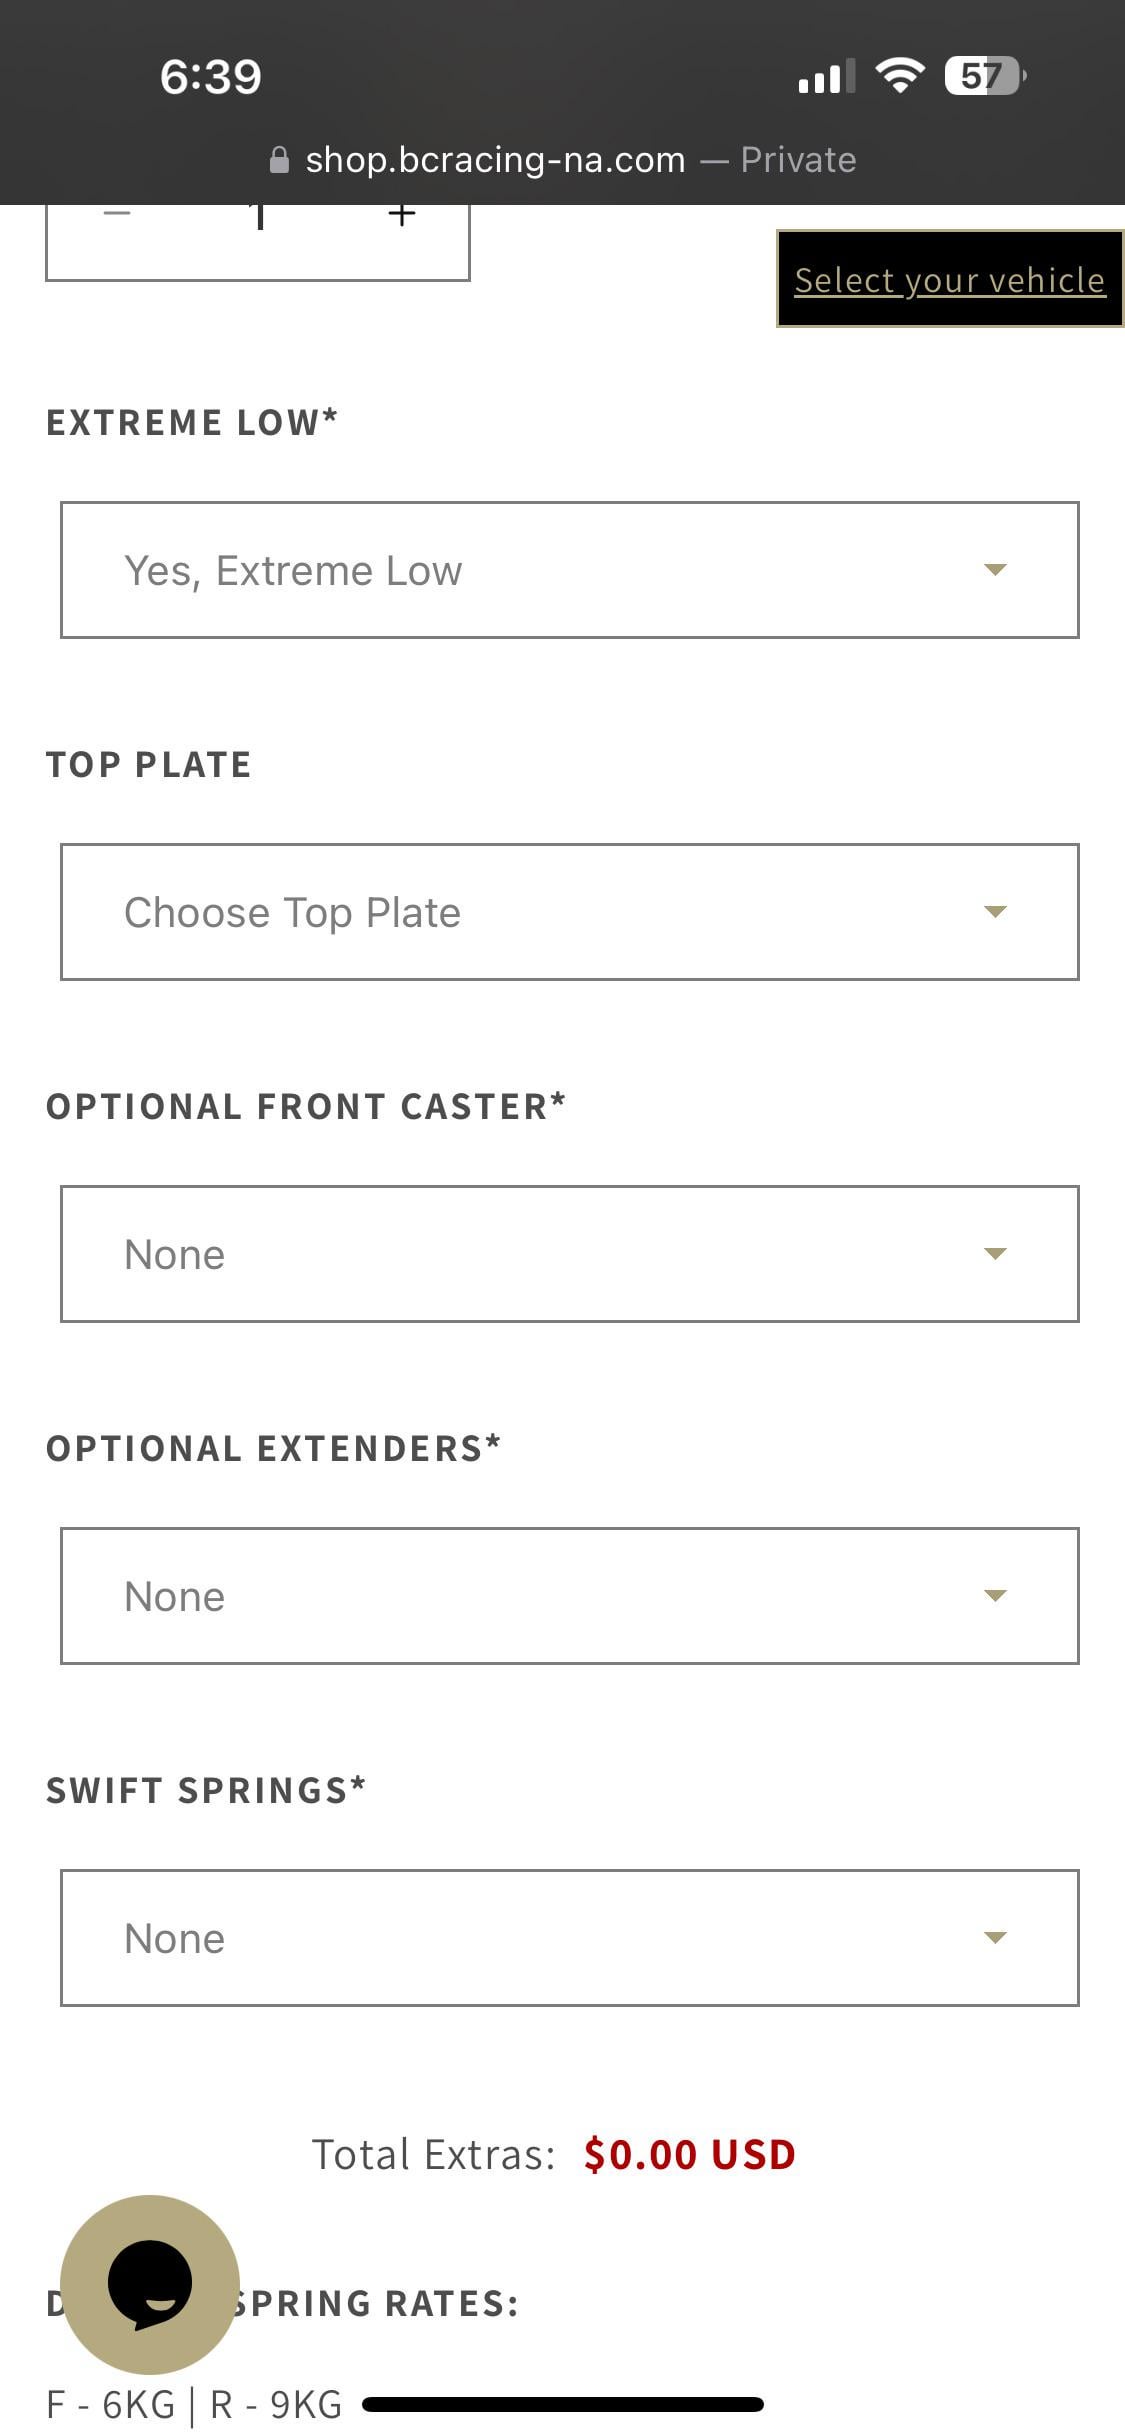Screen dimensions: 1125x2436
Task: Tap the Wi-Fi status icon
Action: pos(900,76)
